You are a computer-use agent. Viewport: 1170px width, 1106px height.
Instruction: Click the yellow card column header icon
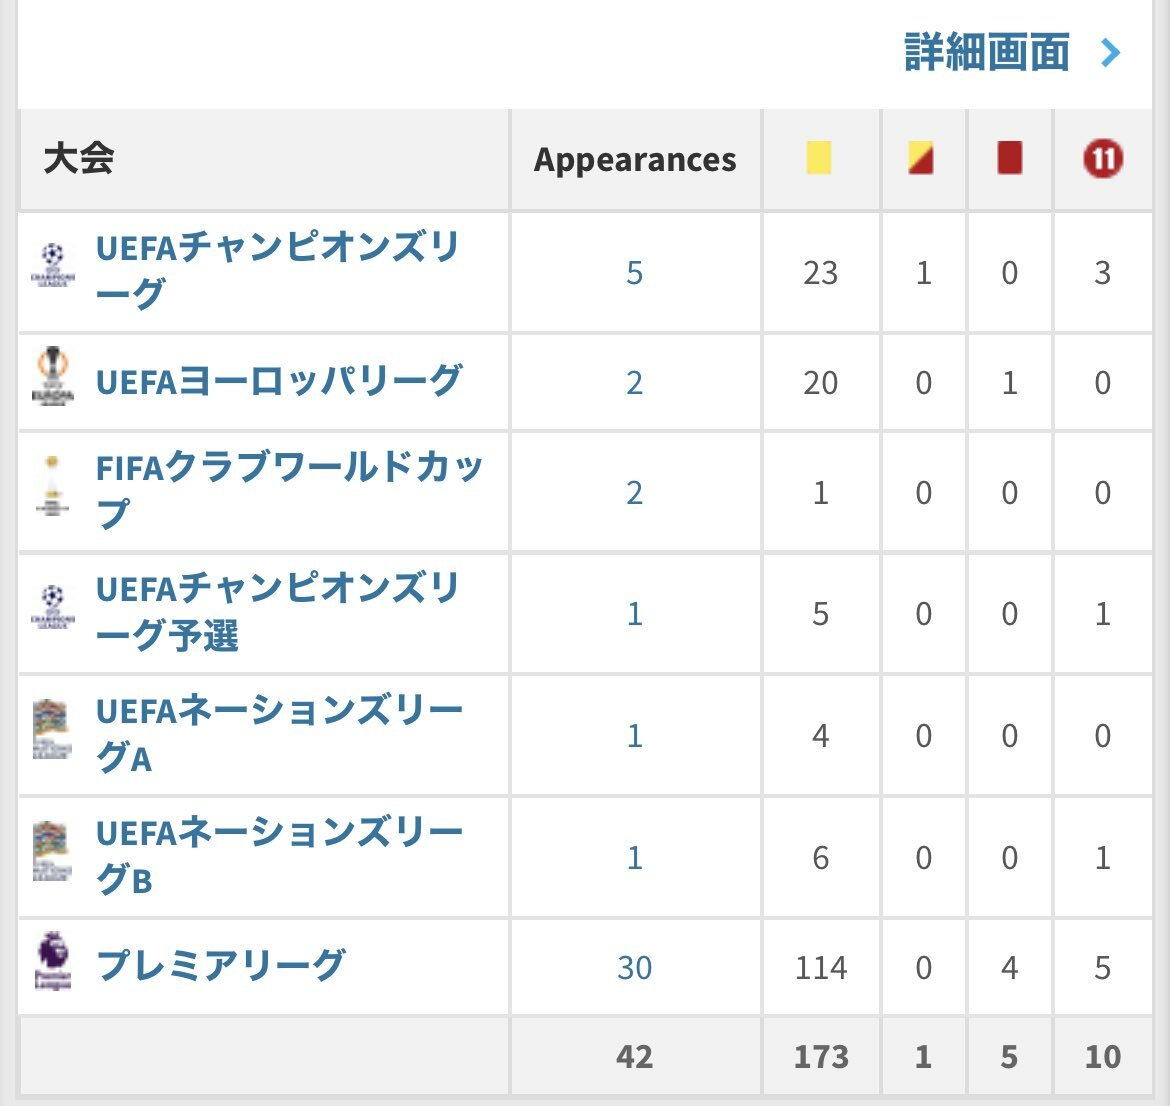(819, 158)
